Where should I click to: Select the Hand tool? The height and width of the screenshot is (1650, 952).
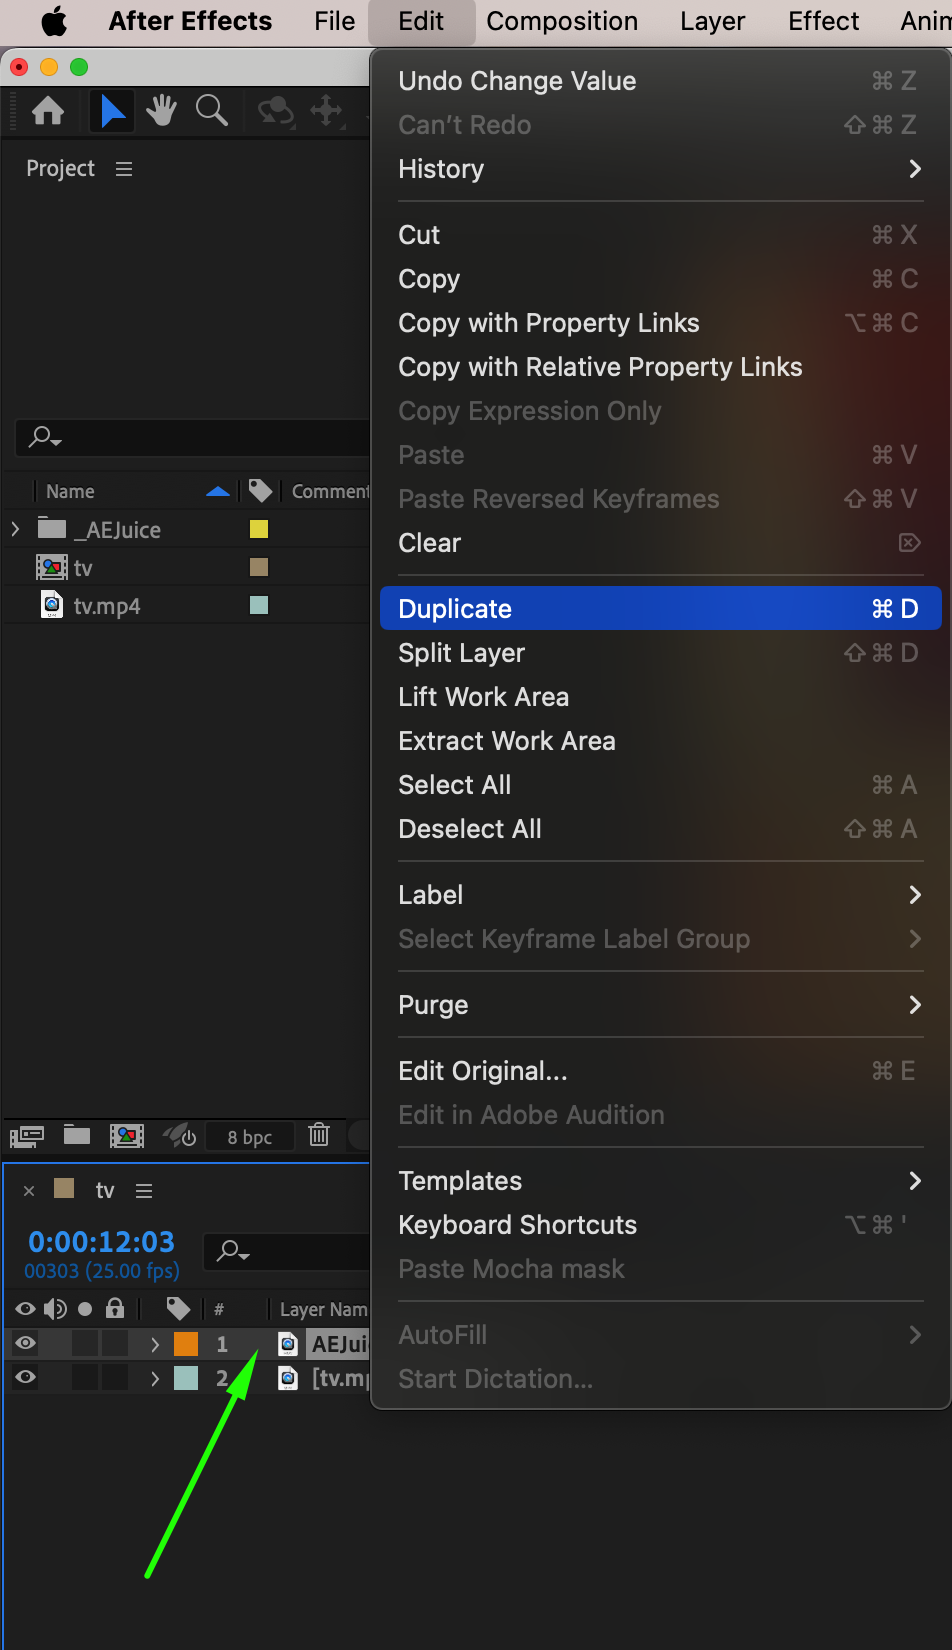click(161, 111)
